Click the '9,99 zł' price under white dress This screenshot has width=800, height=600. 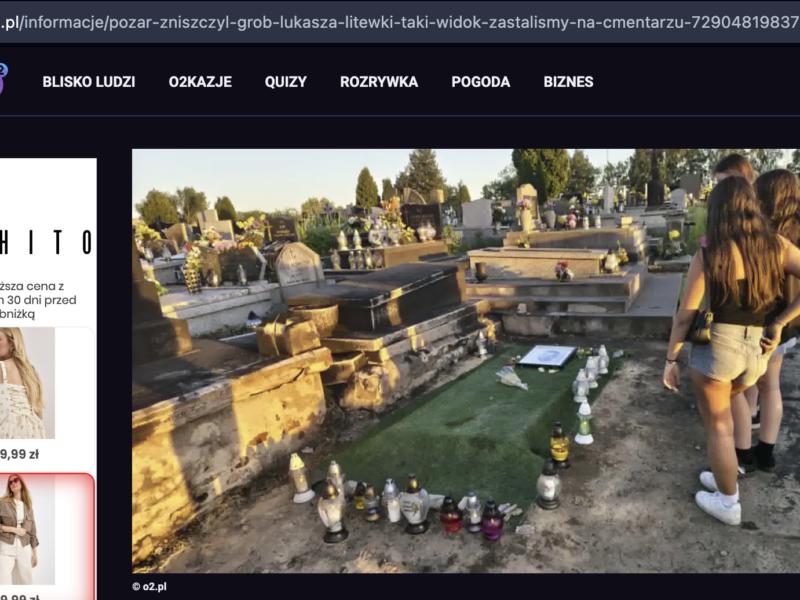tap(19, 454)
